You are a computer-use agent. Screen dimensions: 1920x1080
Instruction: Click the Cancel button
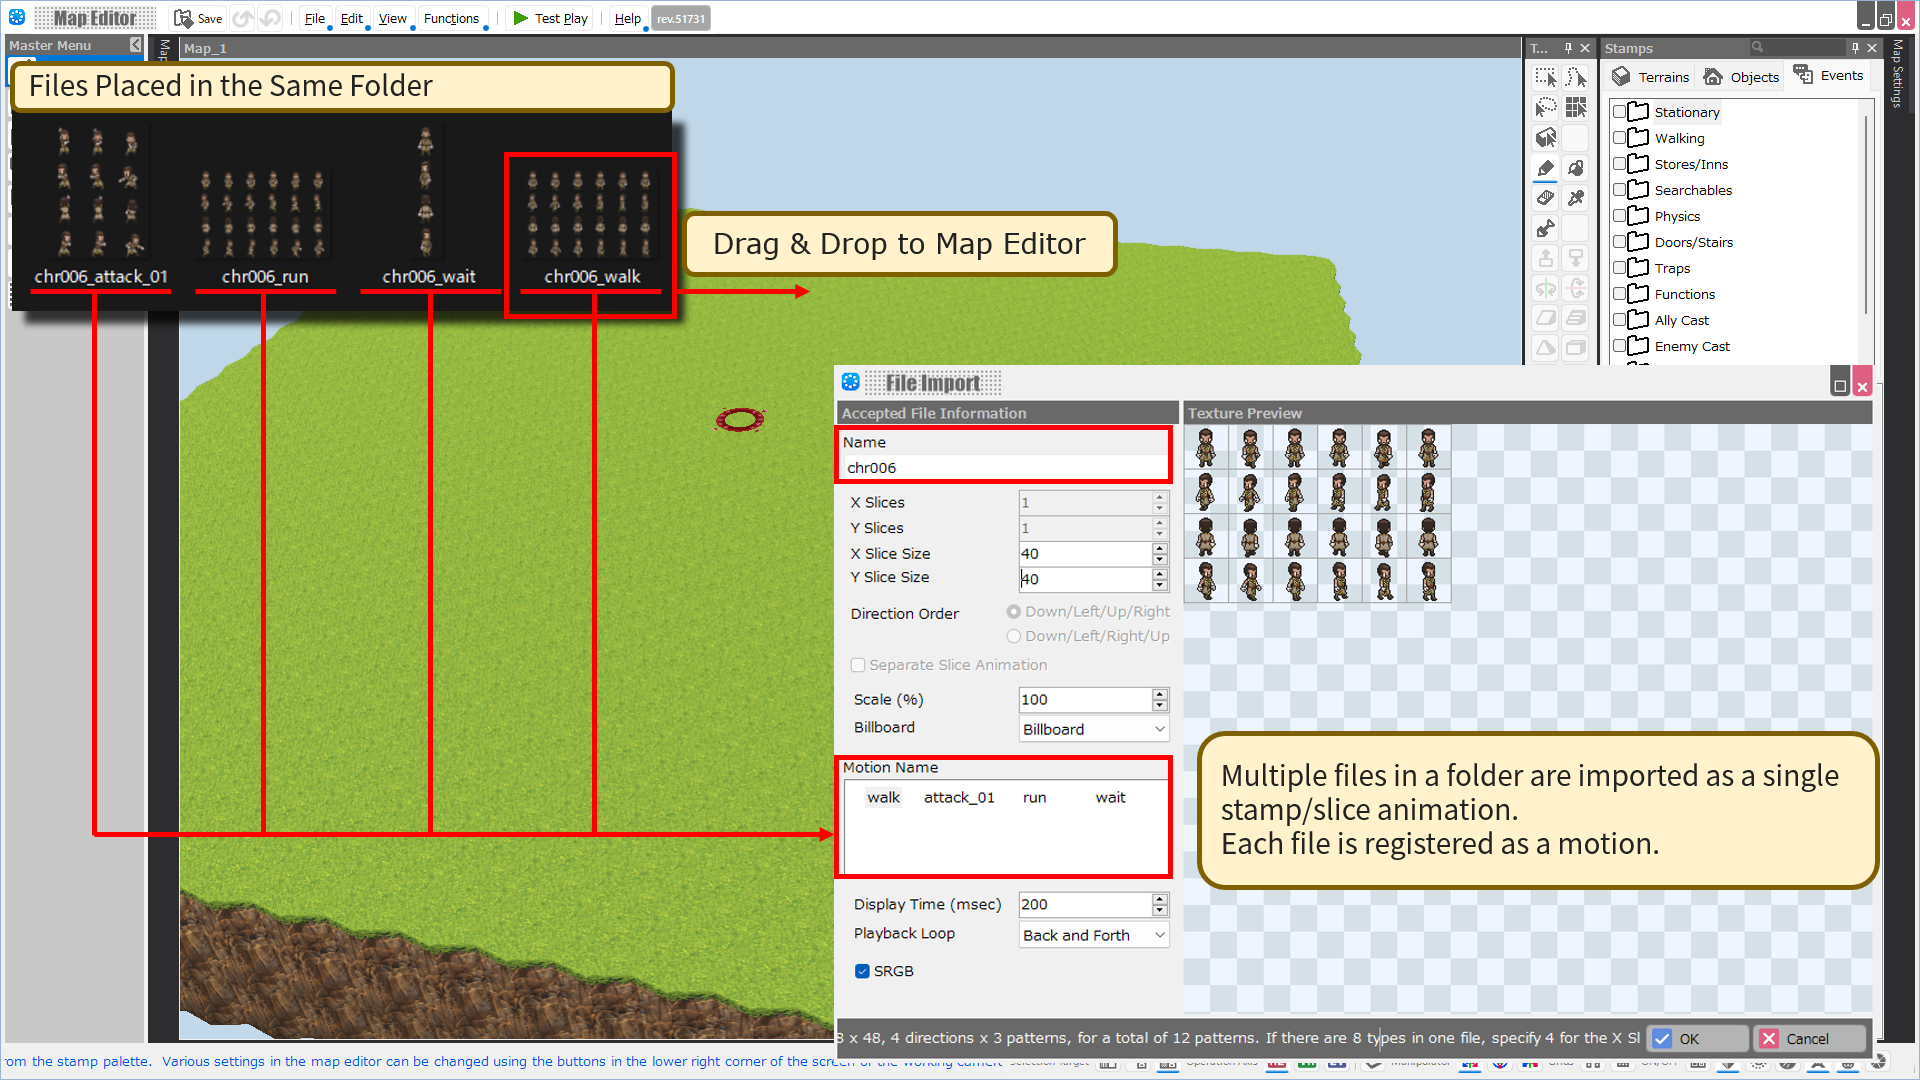(1810, 1039)
